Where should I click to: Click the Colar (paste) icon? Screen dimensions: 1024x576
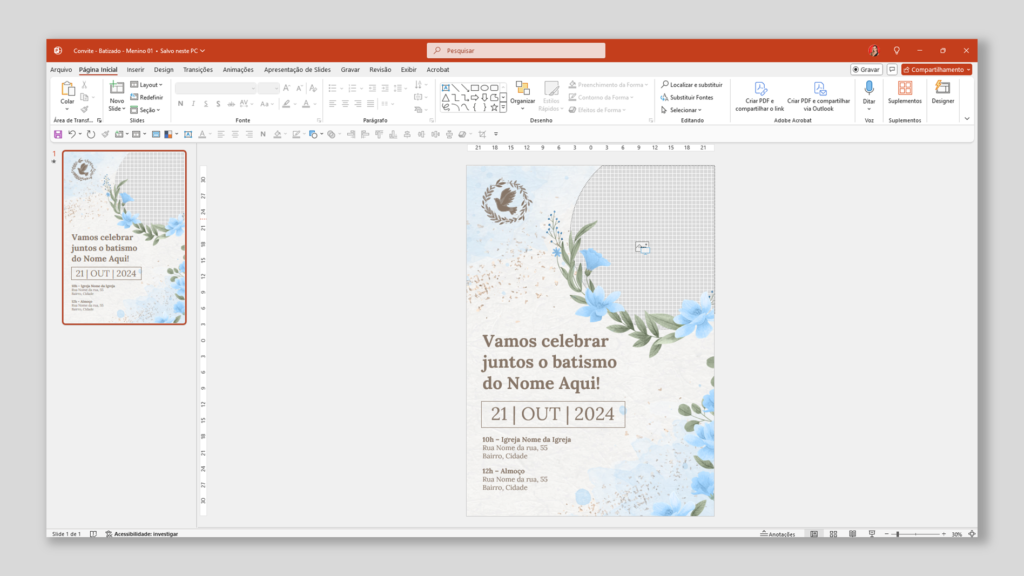67,88
